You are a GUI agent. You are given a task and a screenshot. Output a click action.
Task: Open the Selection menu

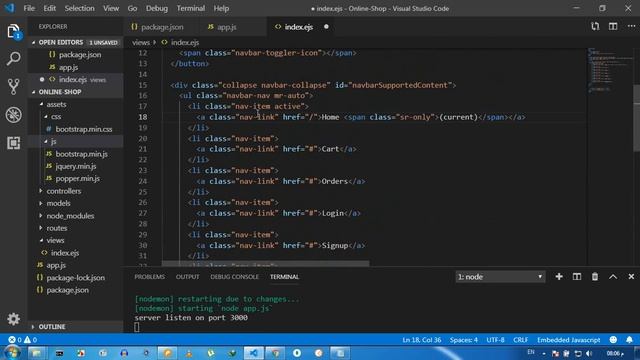(79, 8)
